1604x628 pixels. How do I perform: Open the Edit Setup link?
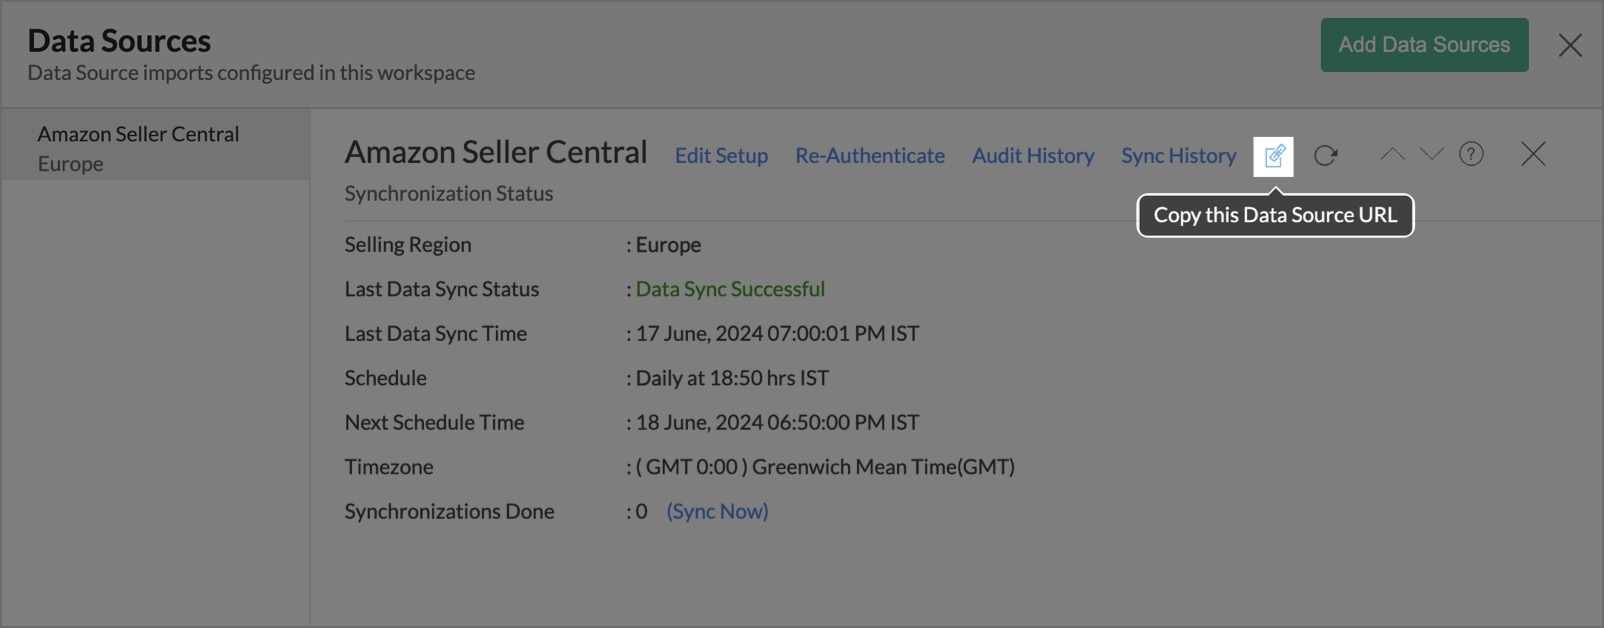[x=721, y=156]
